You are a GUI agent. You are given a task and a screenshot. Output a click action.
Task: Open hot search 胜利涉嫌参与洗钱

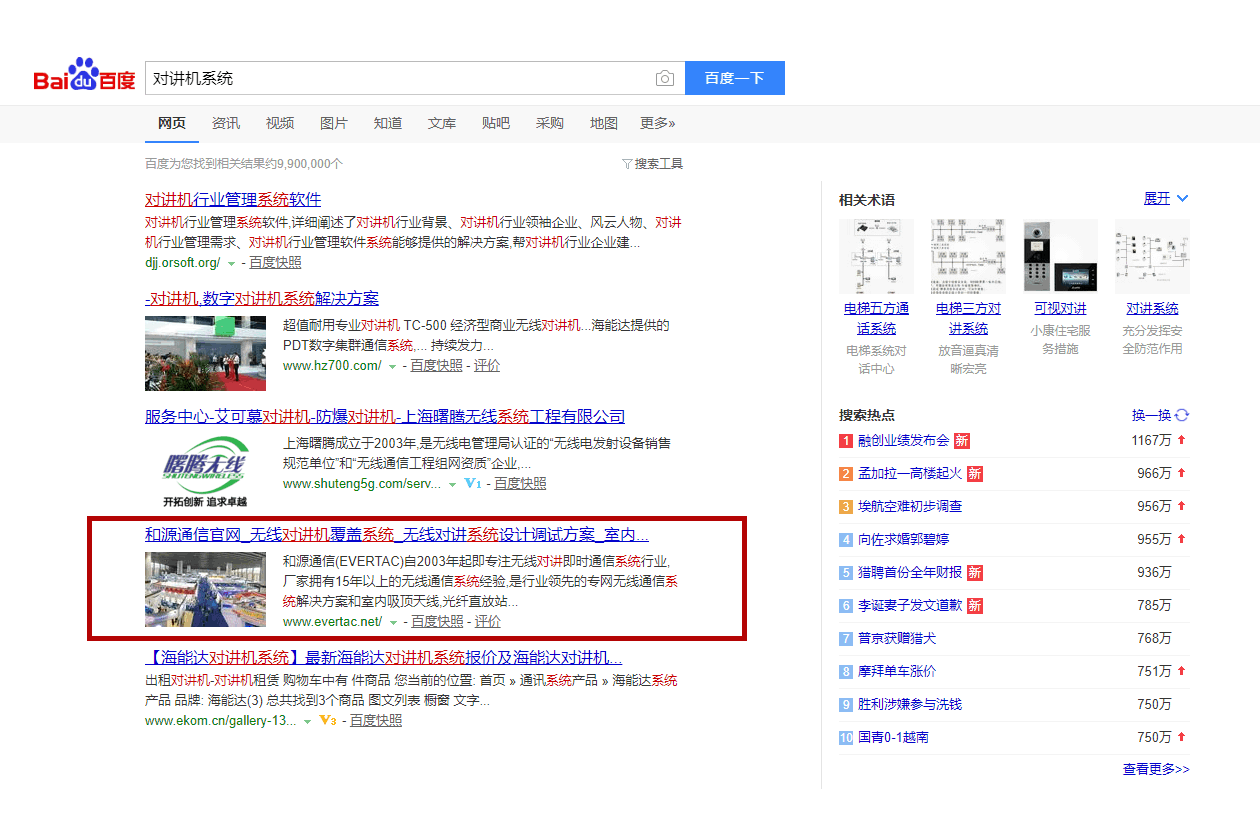click(910, 704)
